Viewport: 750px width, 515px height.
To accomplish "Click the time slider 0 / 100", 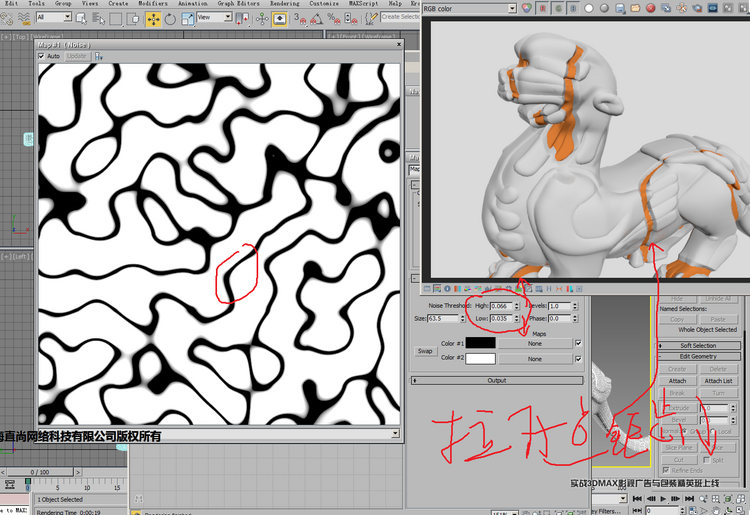I will [x=40, y=472].
